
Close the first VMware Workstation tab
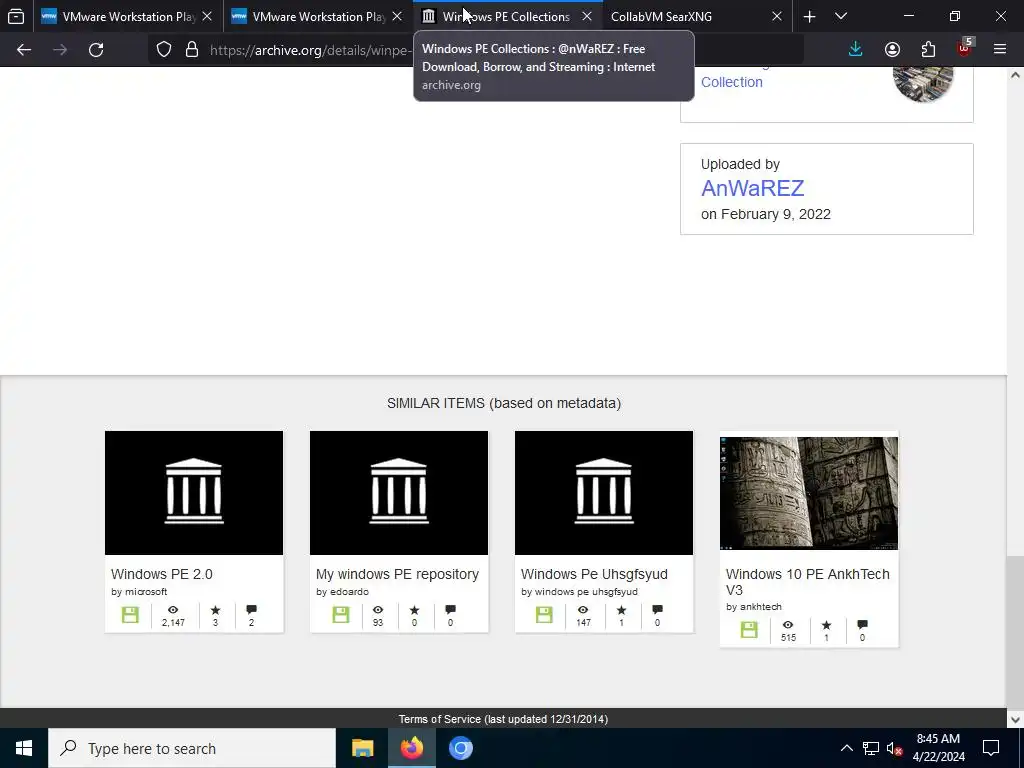(x=207, y=16)
